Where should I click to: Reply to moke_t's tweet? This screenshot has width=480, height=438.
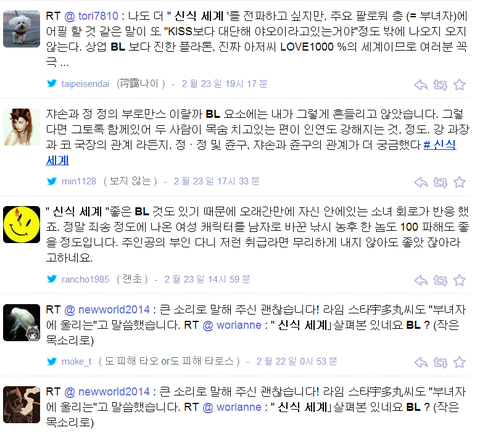click(x=421, y=362)
